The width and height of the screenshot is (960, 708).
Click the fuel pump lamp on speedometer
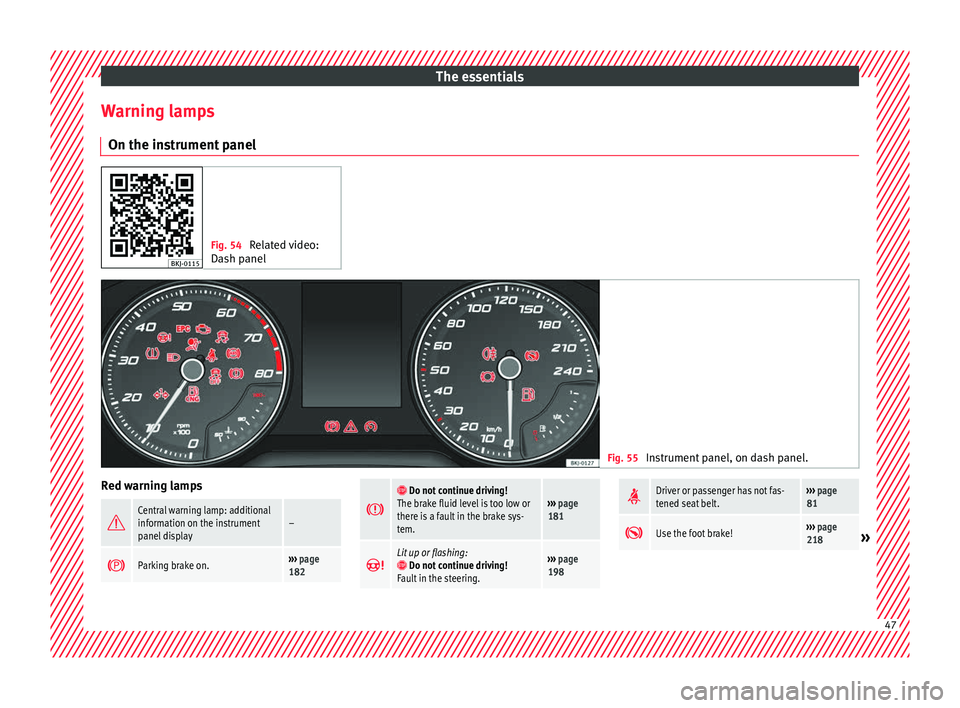(x=528, y=394)
